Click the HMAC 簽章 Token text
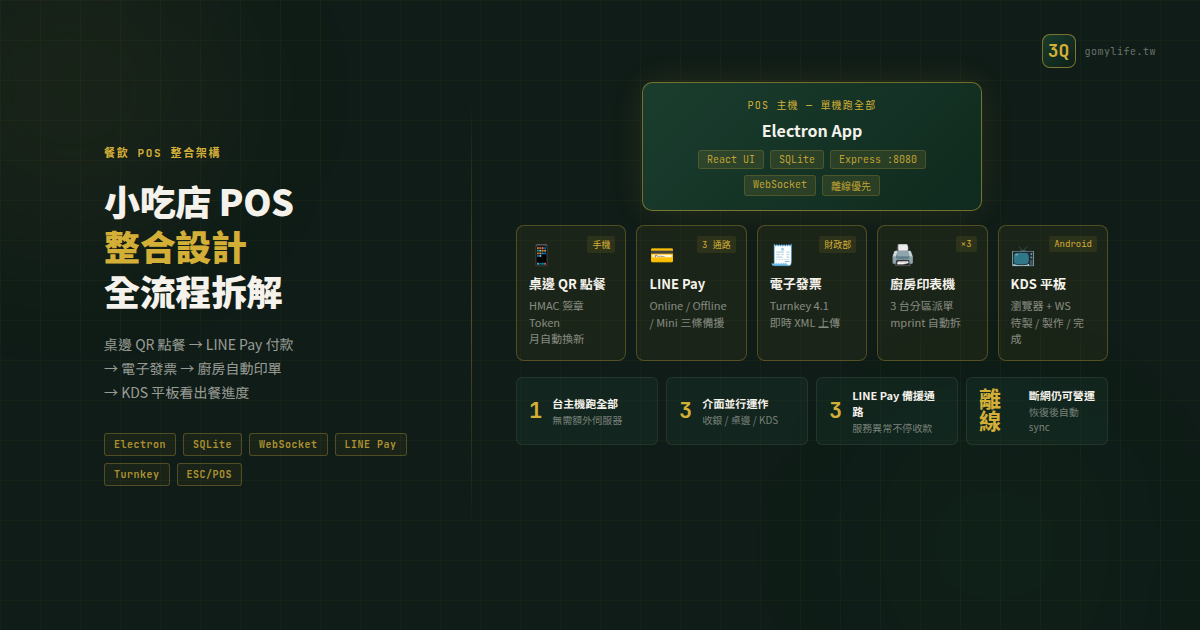The width and height of the screenshot is (1200, 630). click(557, 314)
